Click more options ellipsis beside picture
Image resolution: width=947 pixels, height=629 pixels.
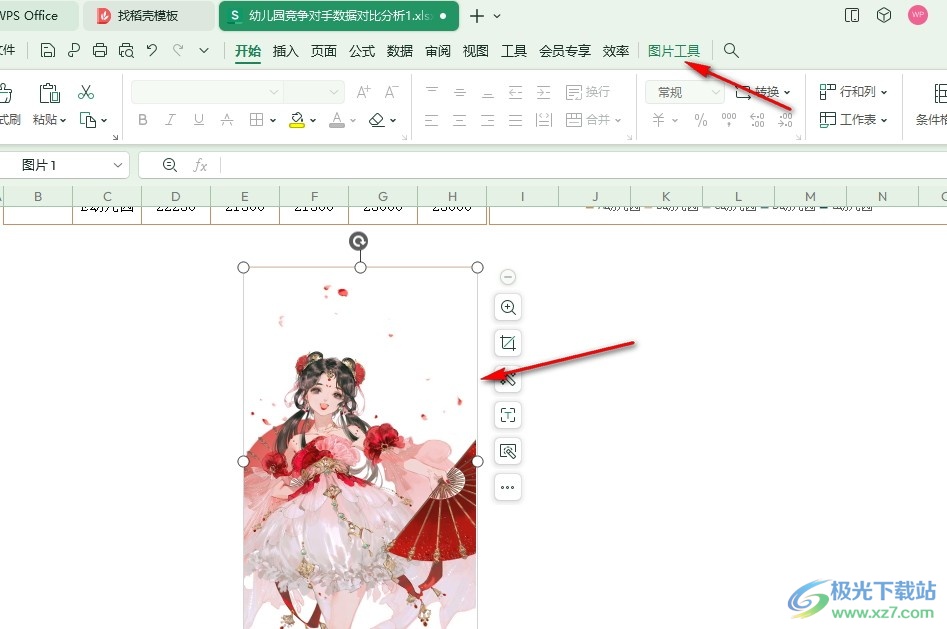pos(508,487)
